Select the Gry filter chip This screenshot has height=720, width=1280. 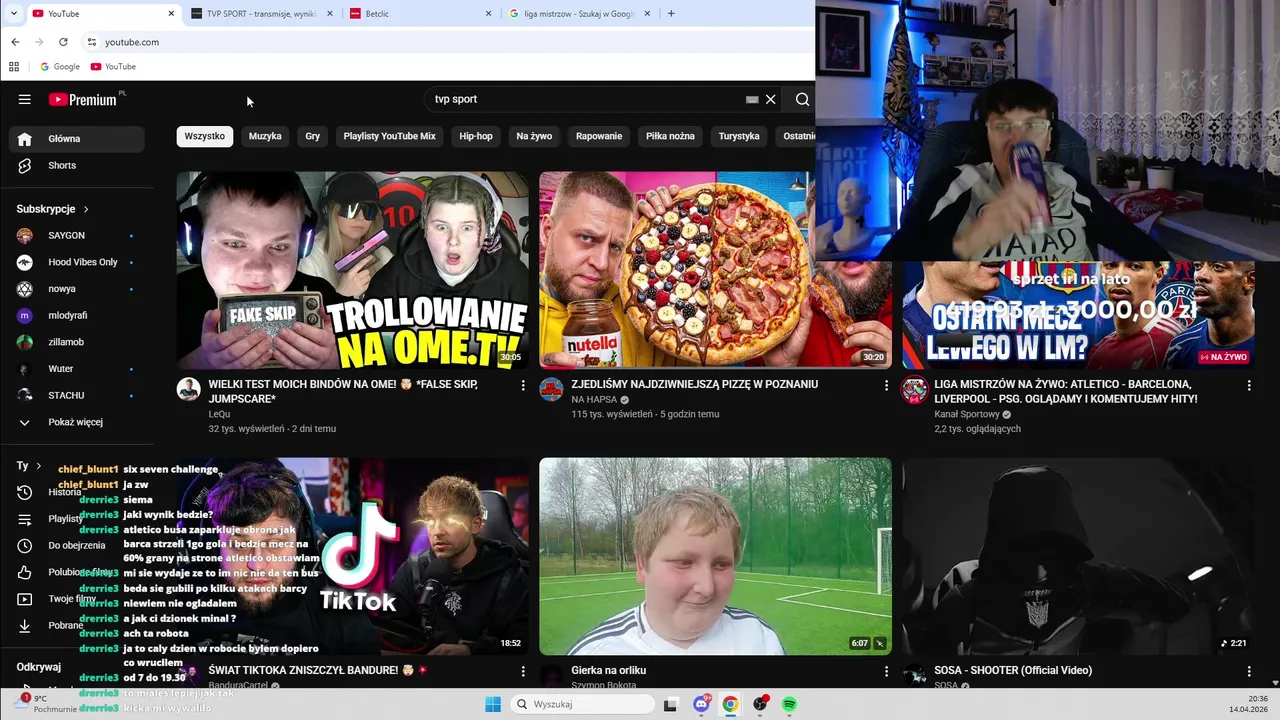pyautogui.click(x=313, y=136)
